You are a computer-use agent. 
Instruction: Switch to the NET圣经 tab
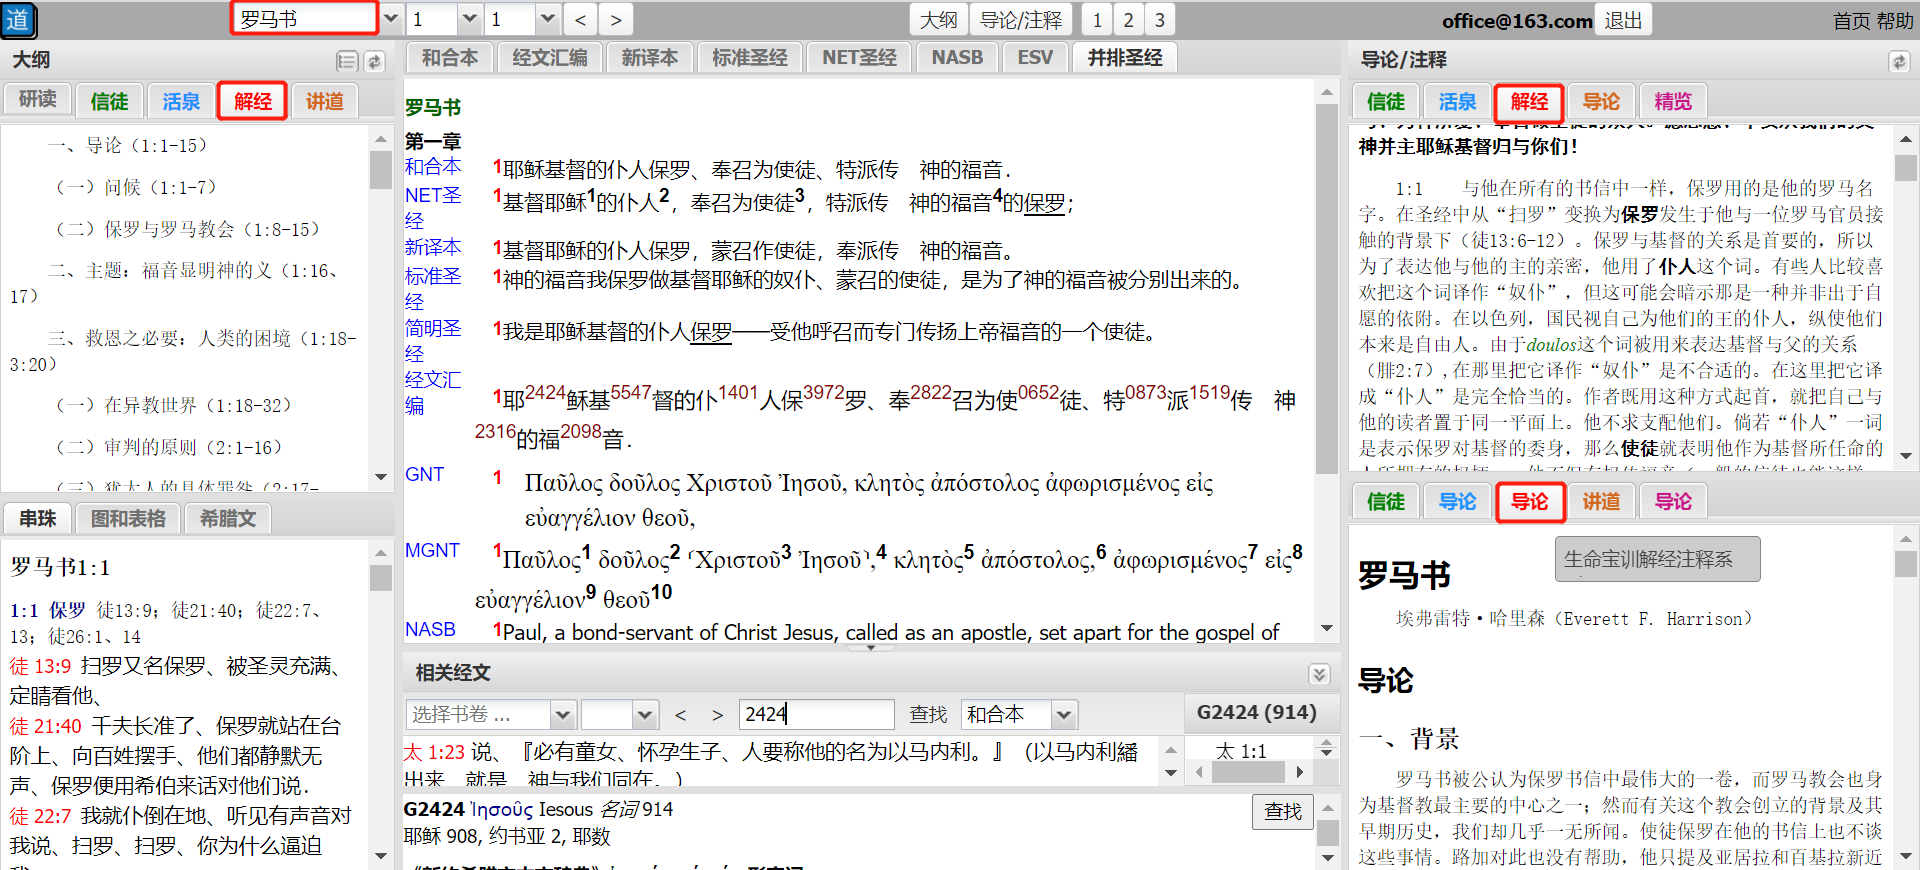[858, 58]
